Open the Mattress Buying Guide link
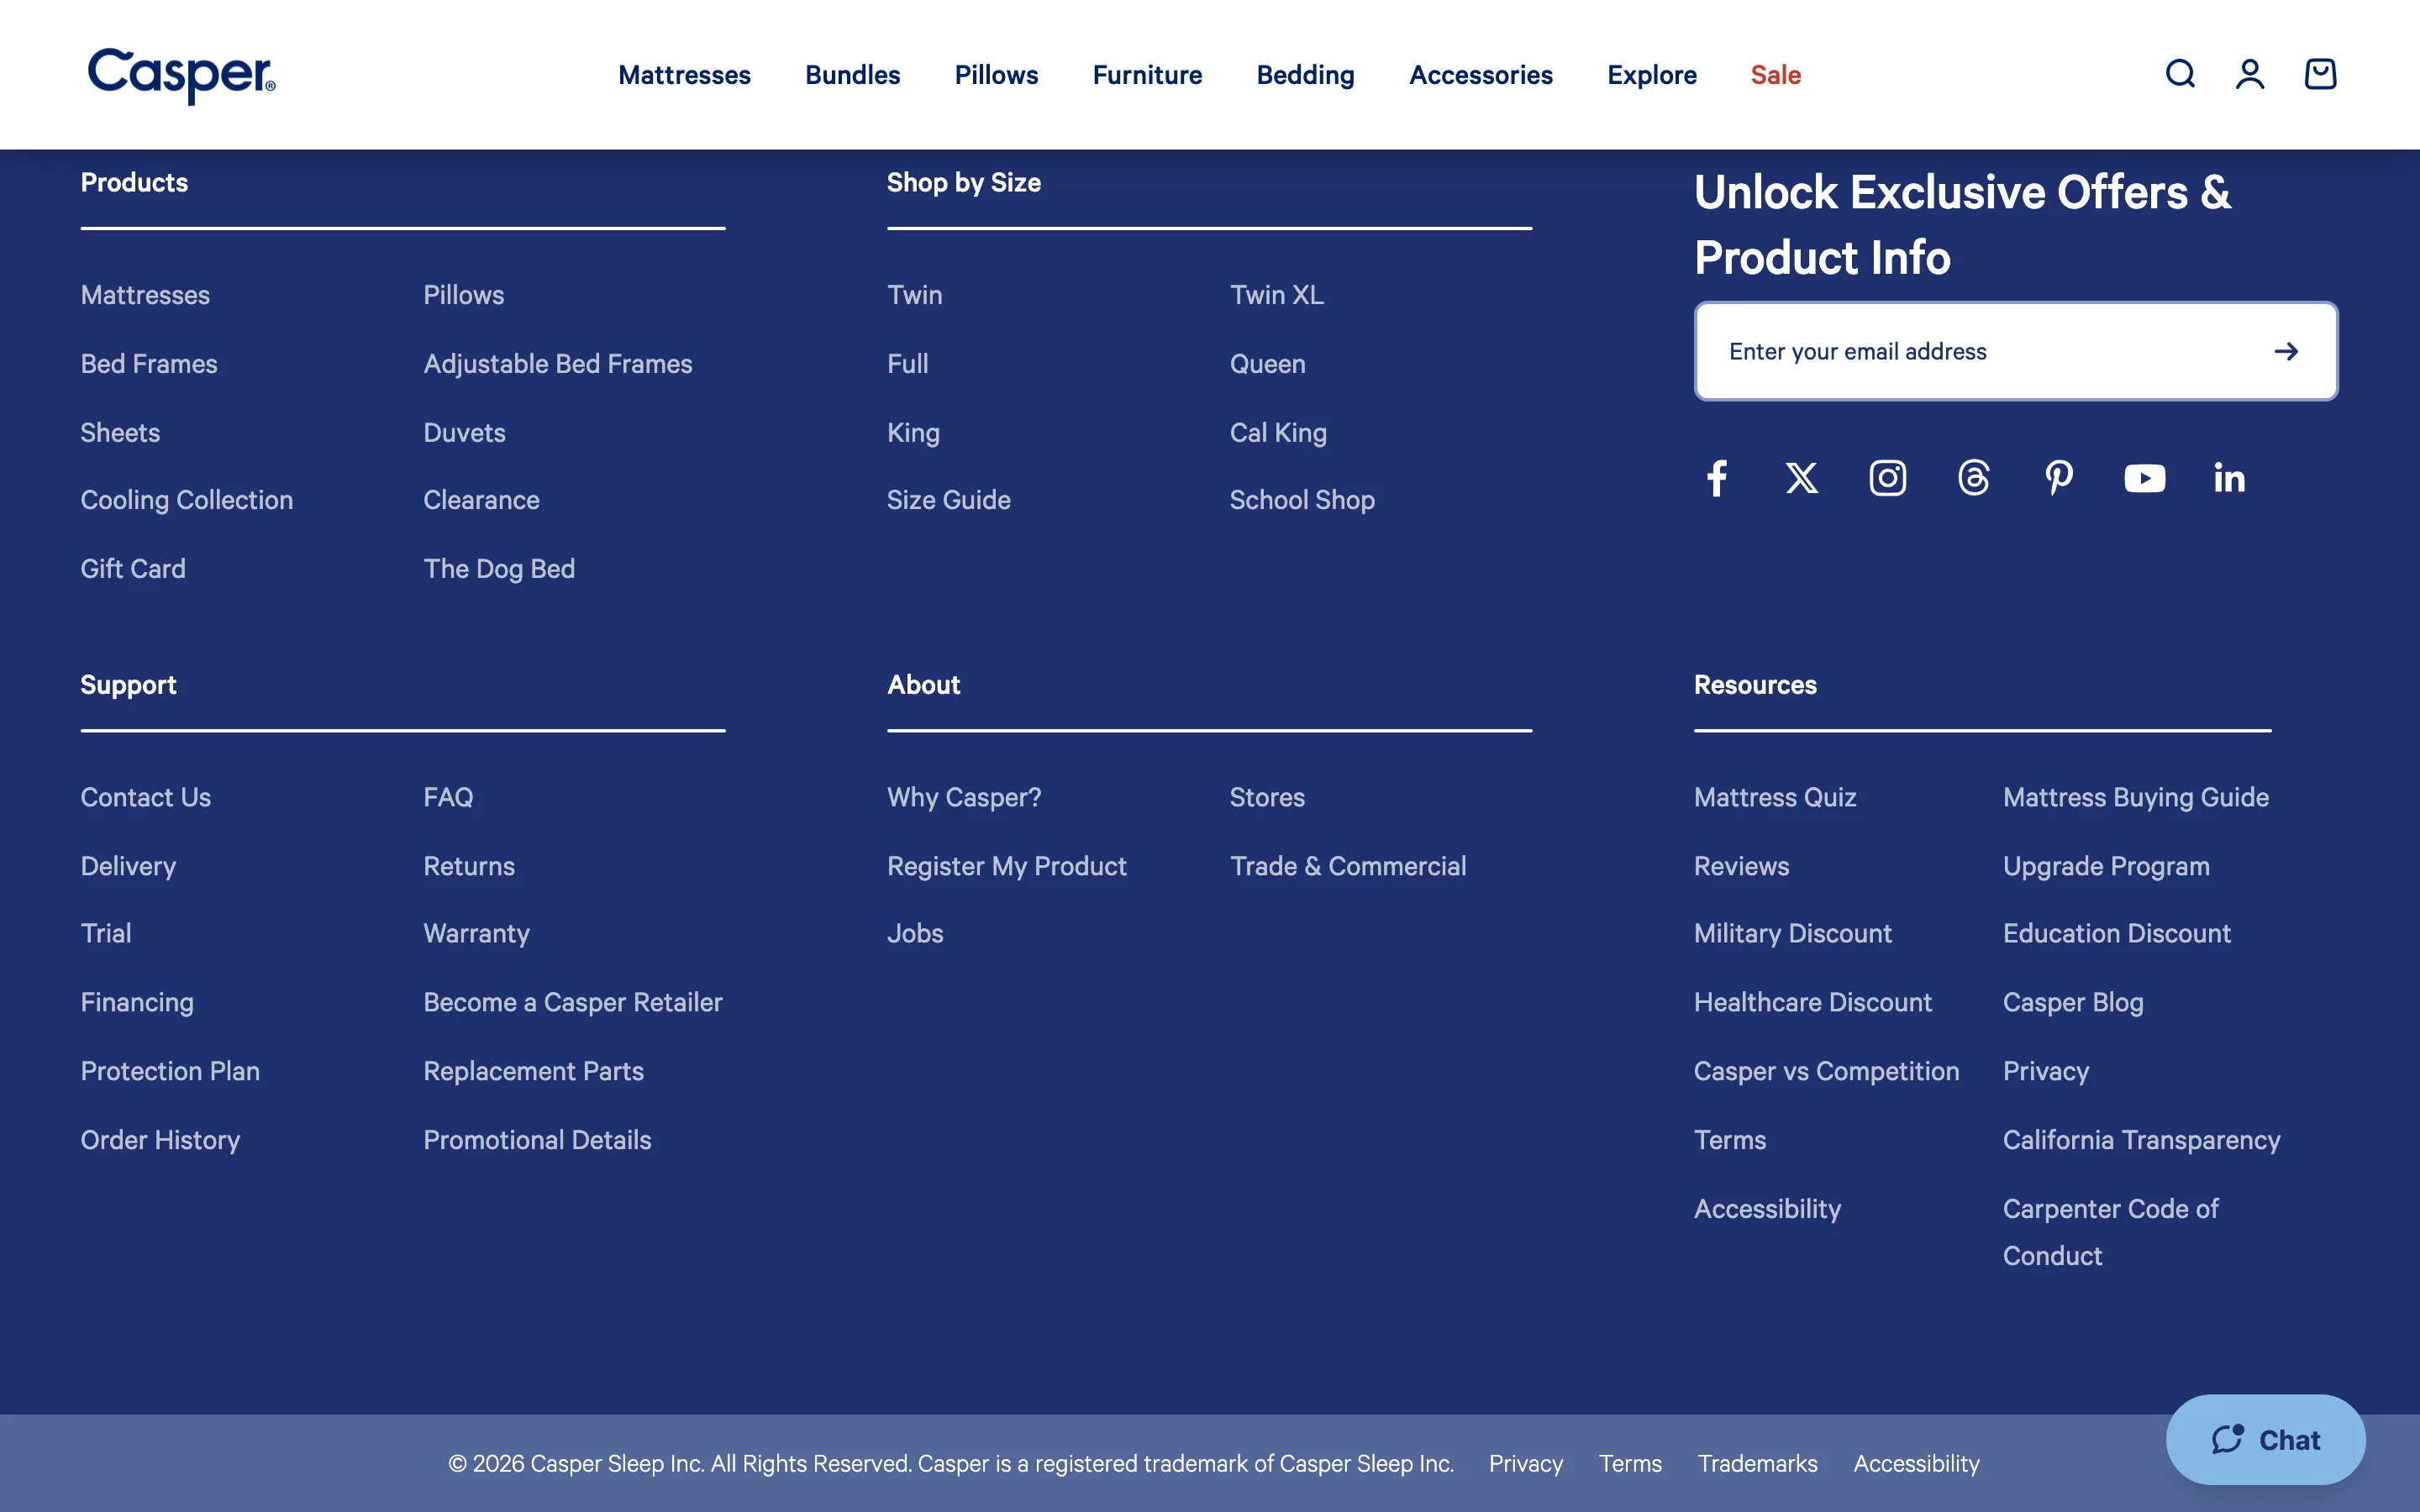This screenshot has height=1512, width=2420. click(2136, 797)
